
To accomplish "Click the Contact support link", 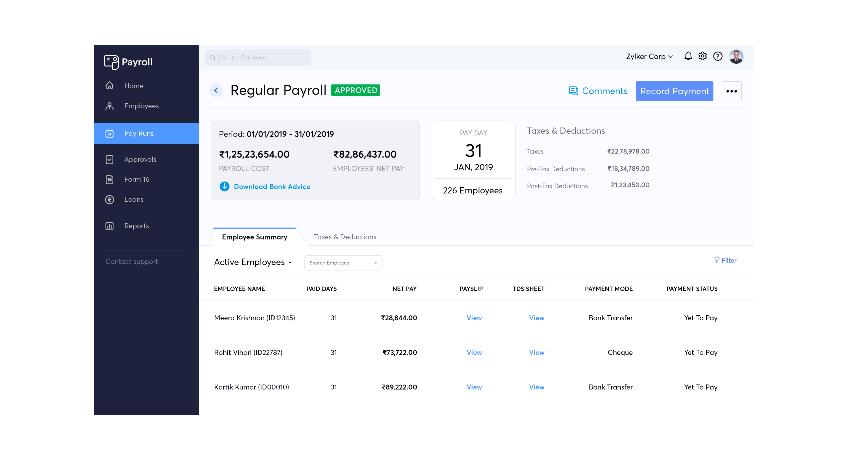I will [132, 261].
